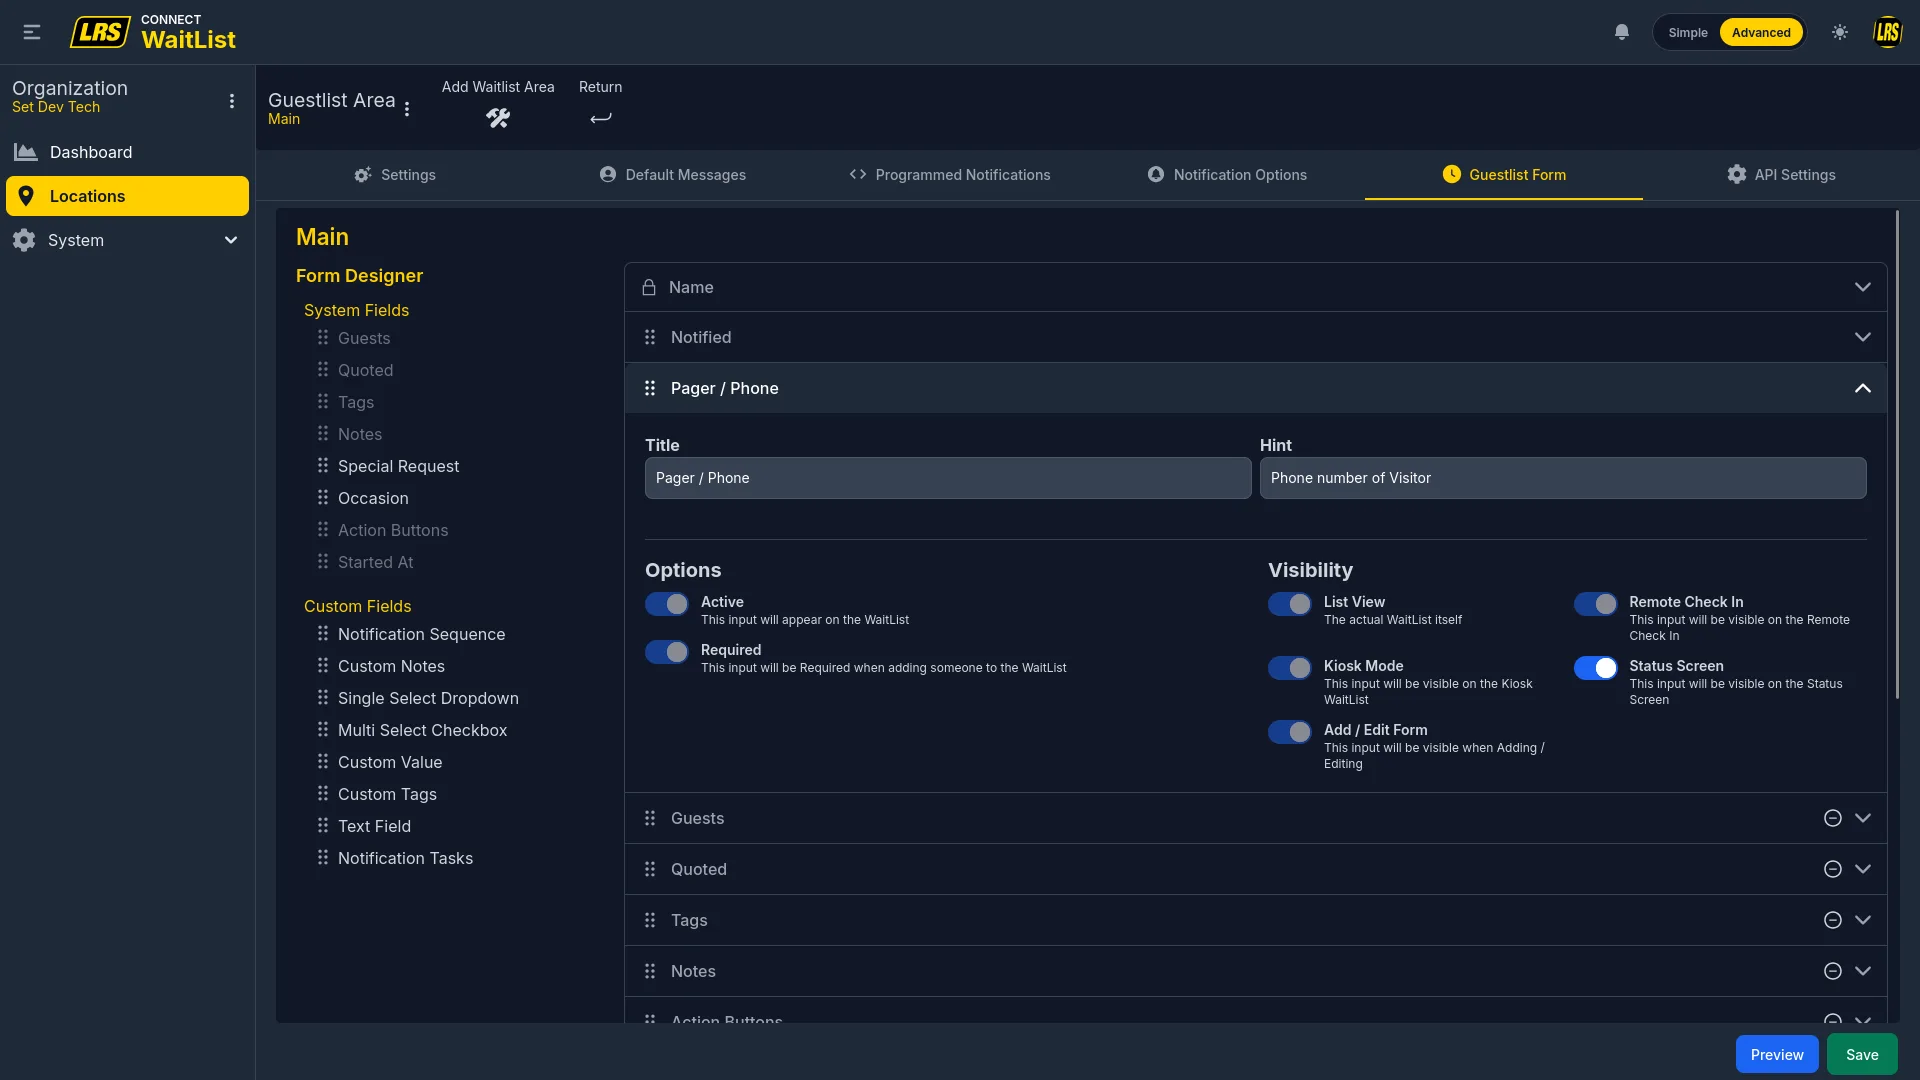Open the notifications bell

click(x=1622, y=32)
